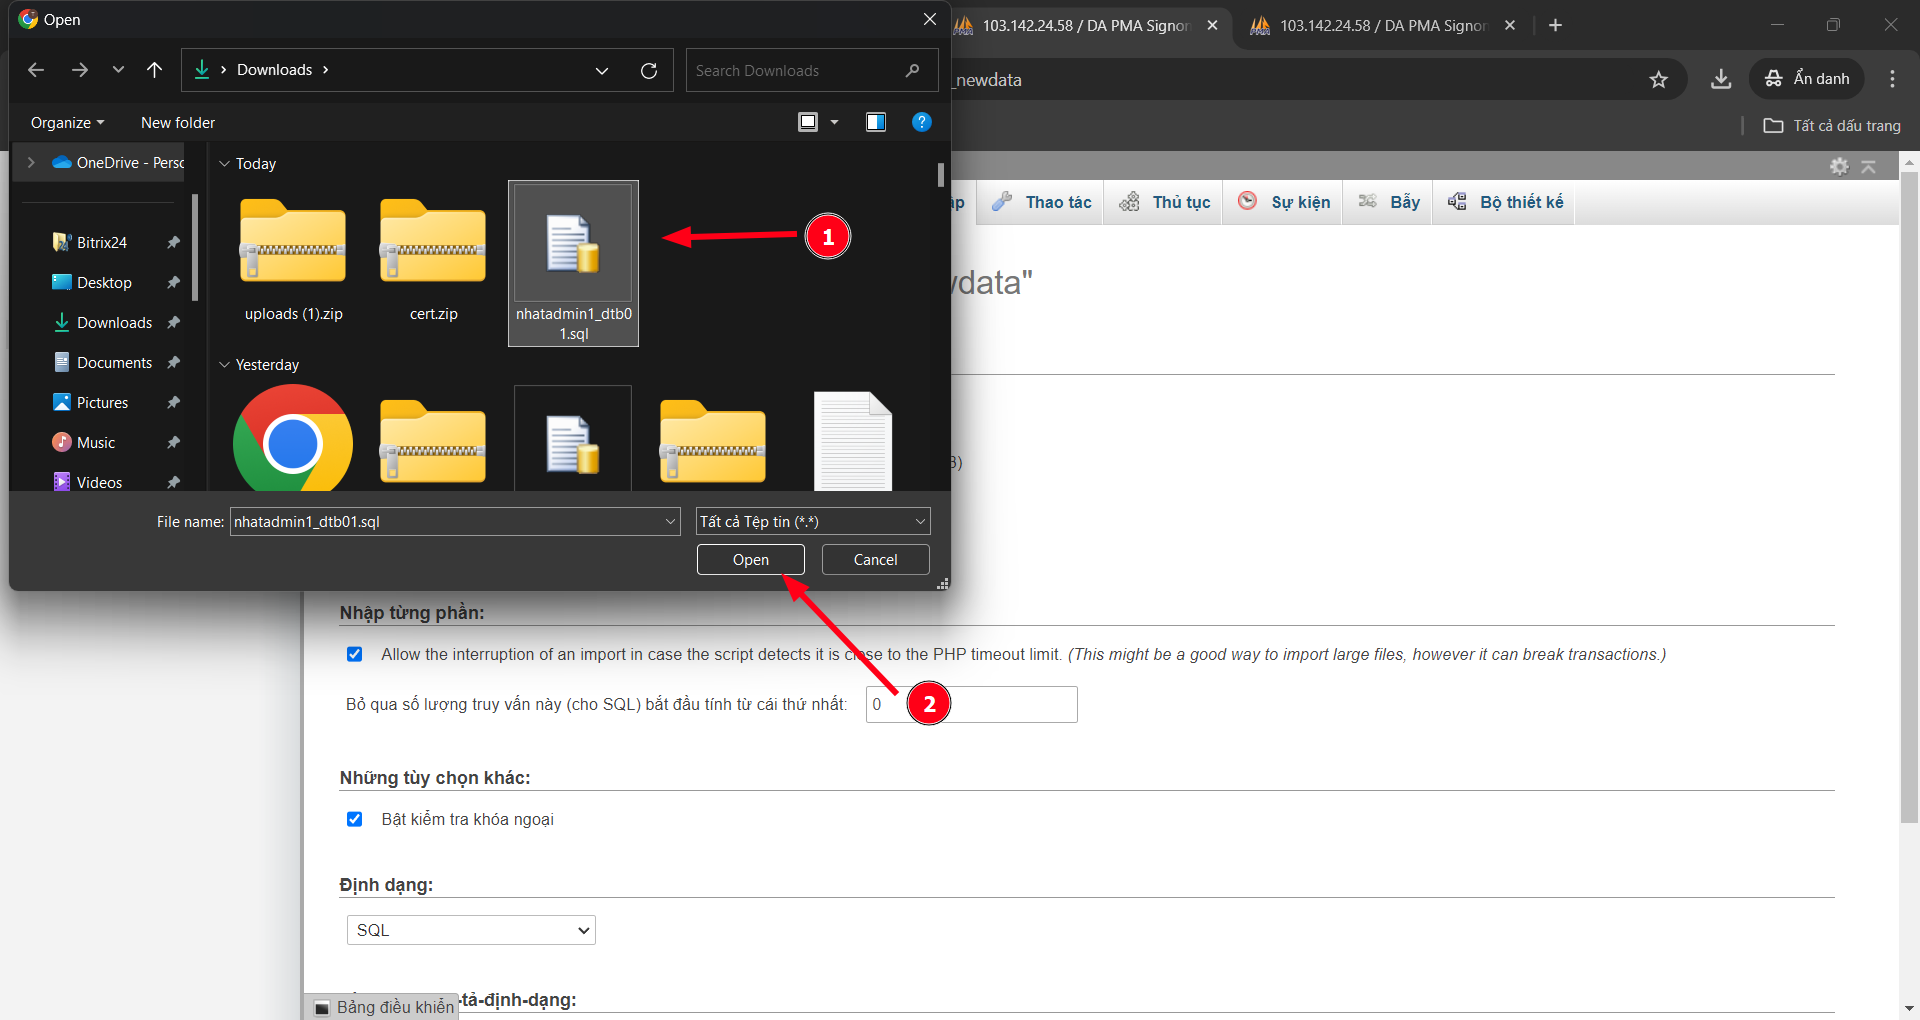Go up one folder level
1920x1020 pixels.
[x=154, y=70]
